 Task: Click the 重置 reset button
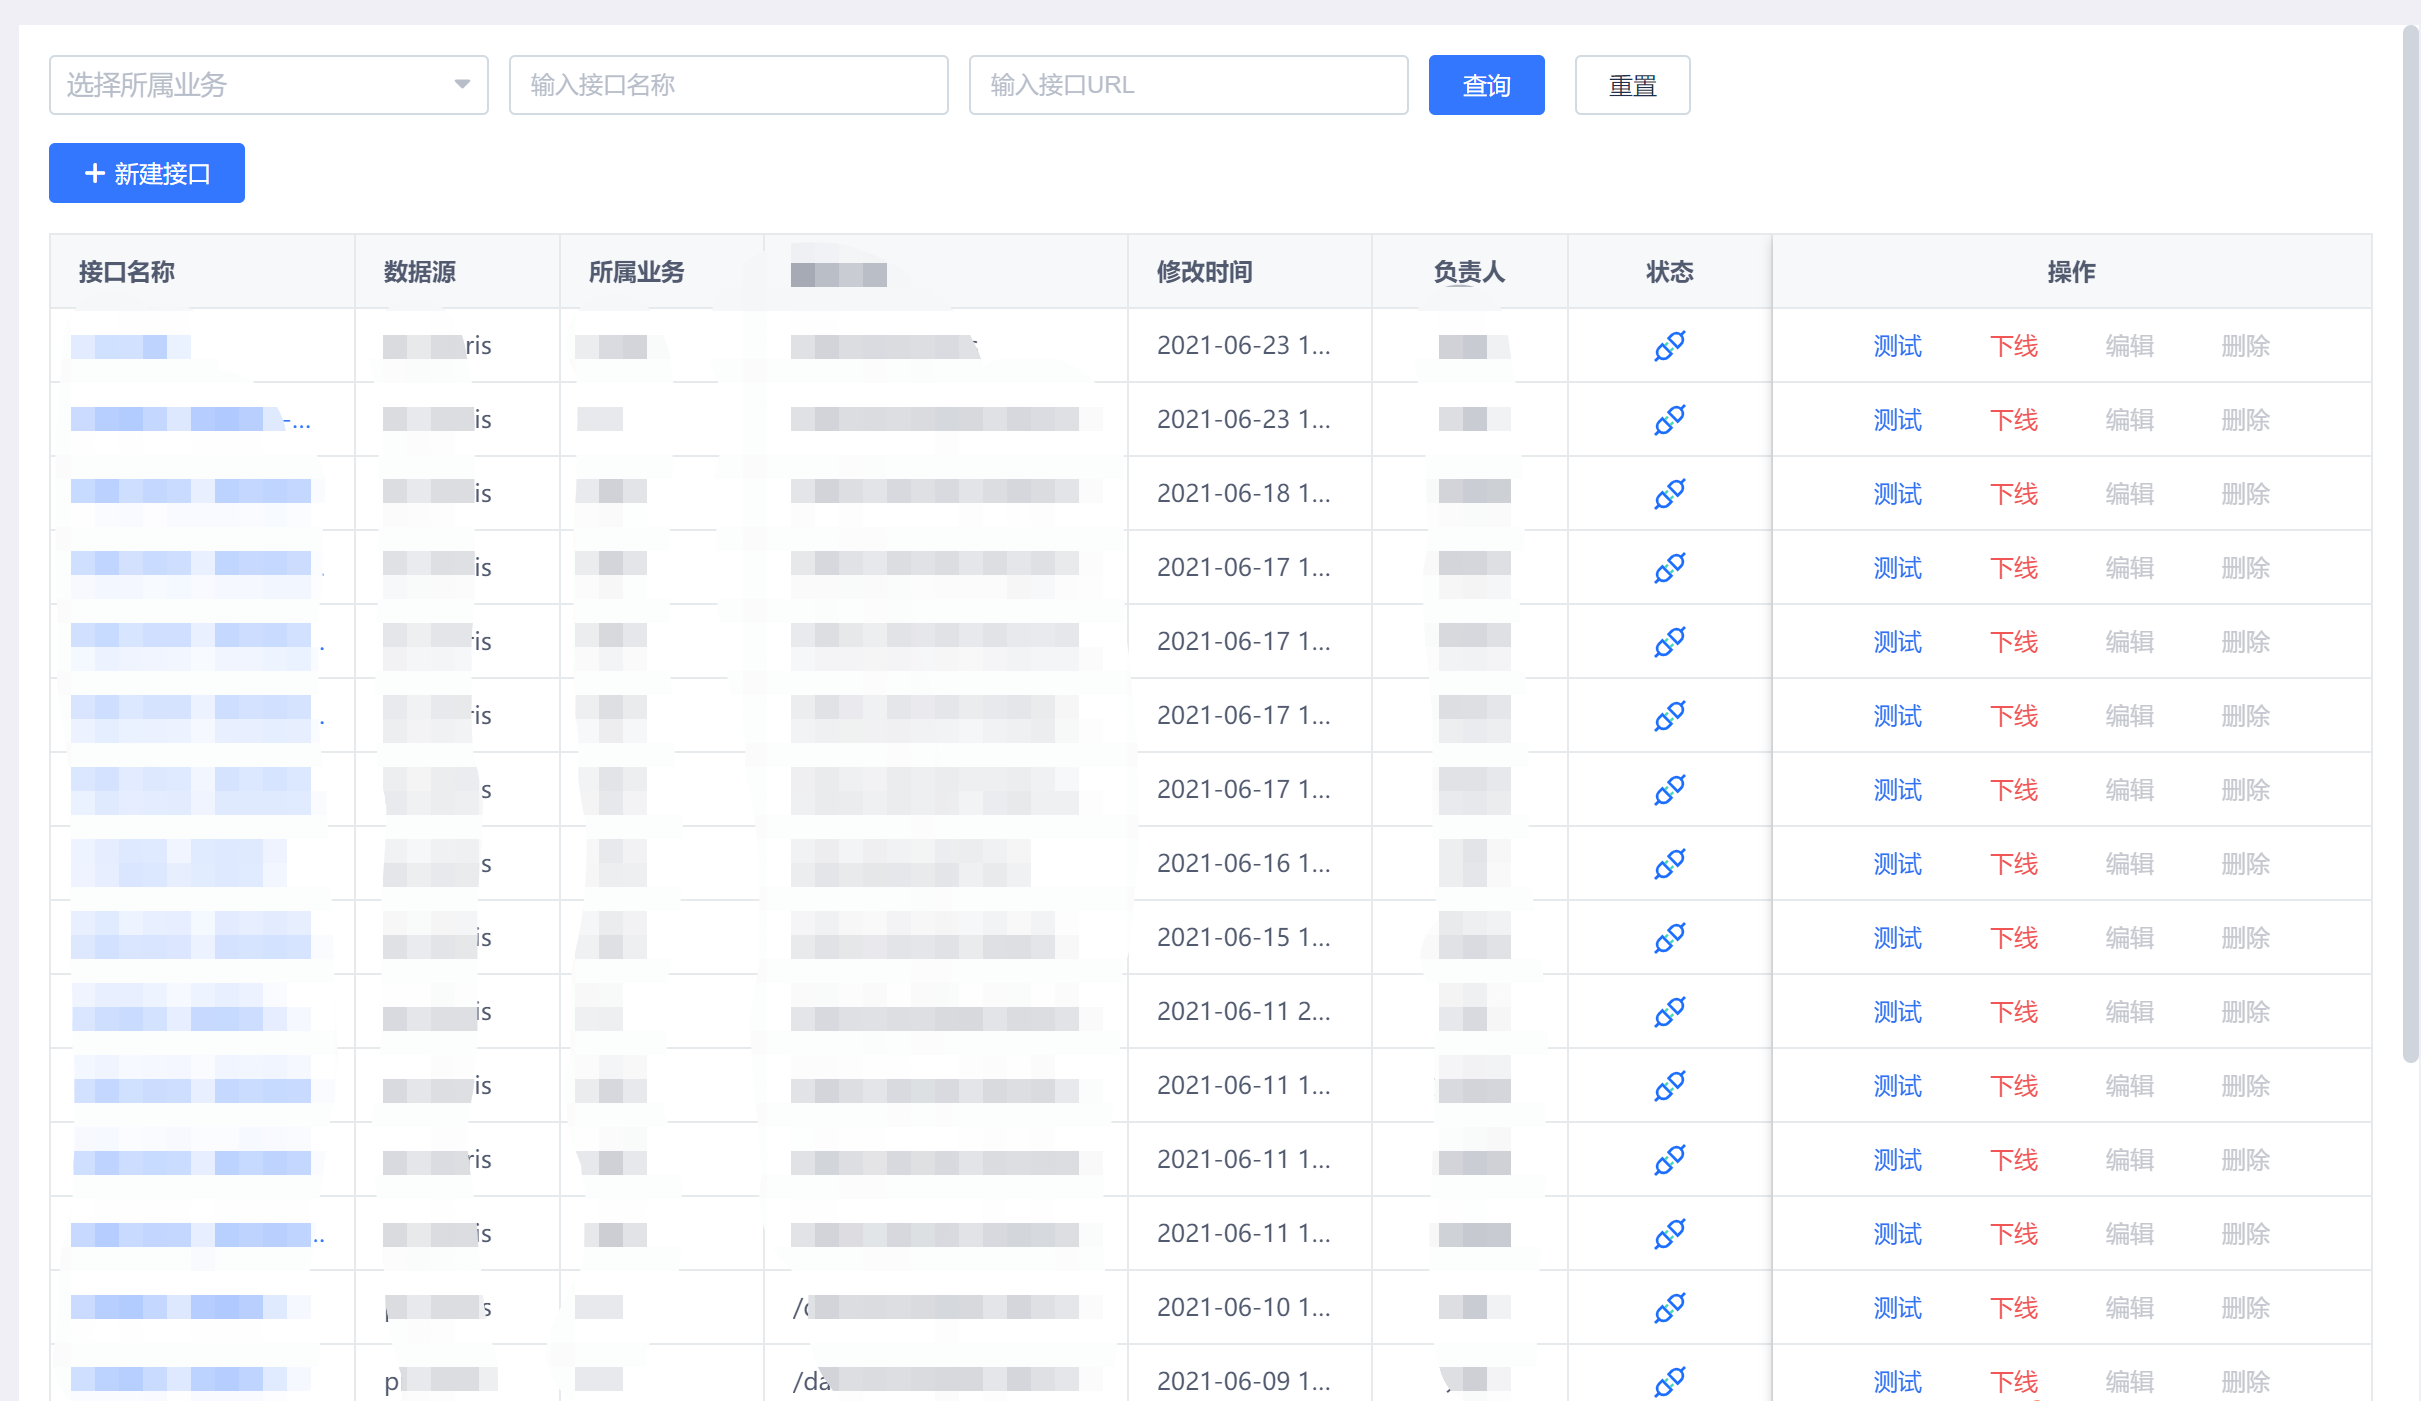coord(1632,85)
